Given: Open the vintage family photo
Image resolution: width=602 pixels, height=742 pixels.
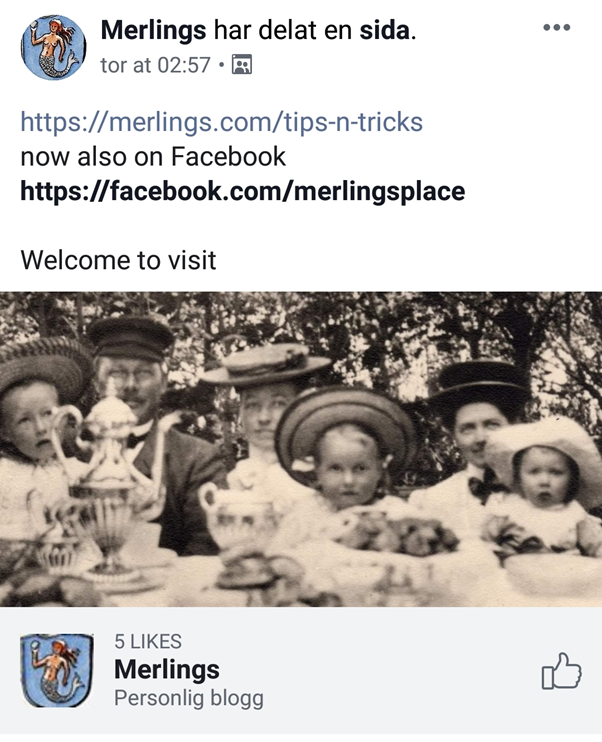Looking at the screenshot, I should [300, 448].
